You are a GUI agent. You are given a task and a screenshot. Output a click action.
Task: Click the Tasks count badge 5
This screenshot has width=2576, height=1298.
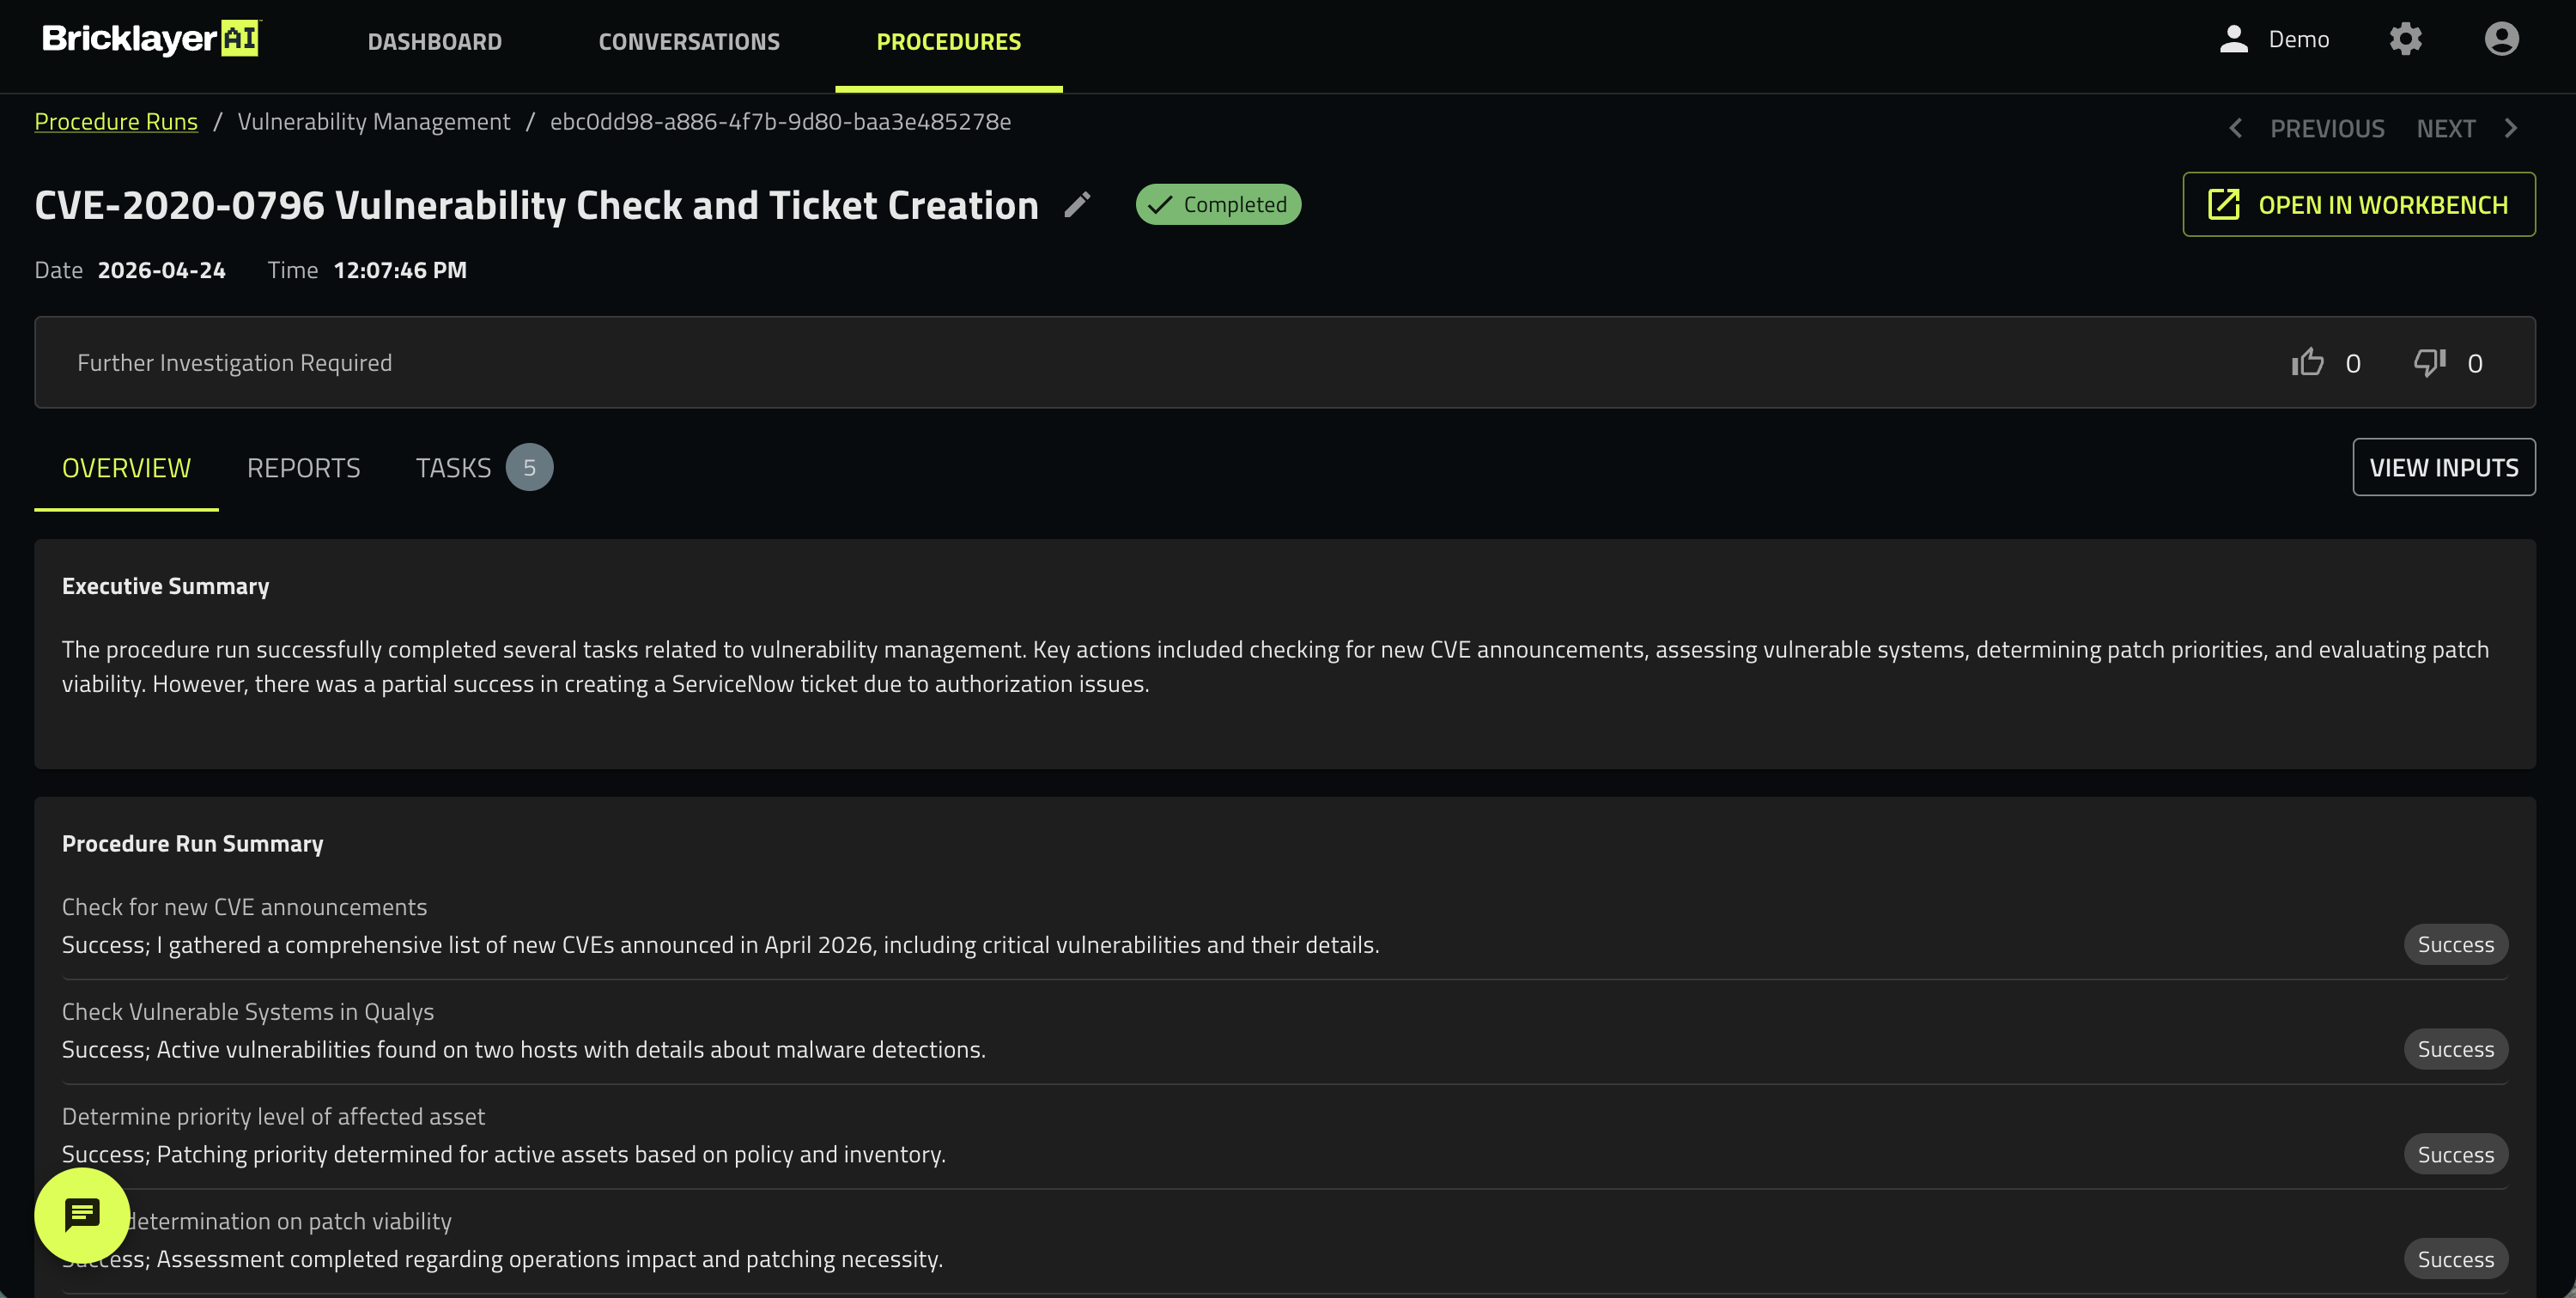pyautogui.click(x=529, y=467)
